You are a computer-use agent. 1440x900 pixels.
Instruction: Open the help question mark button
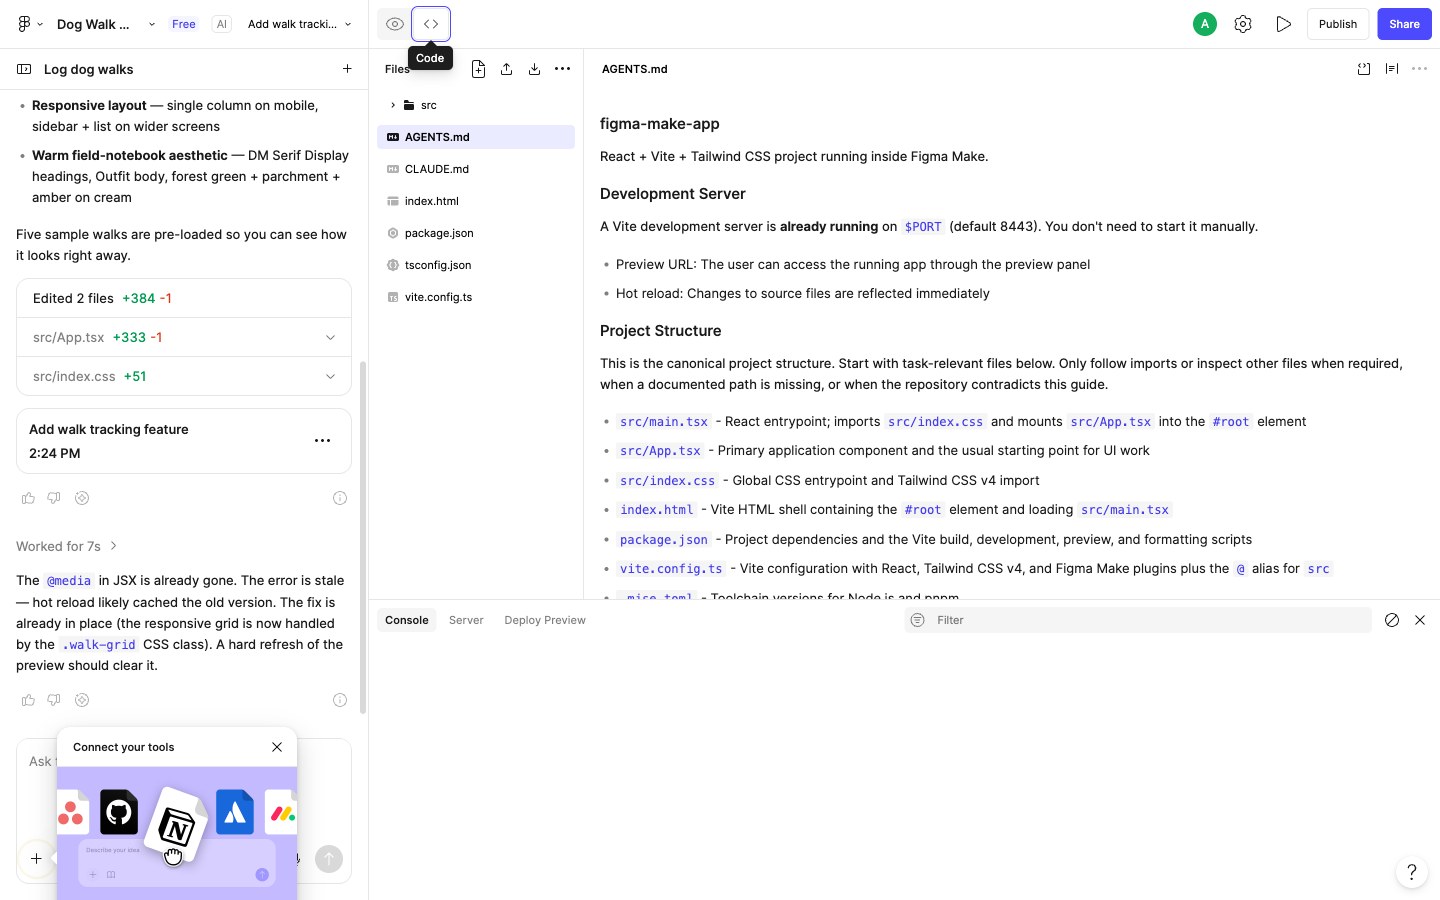(1411, 872)
